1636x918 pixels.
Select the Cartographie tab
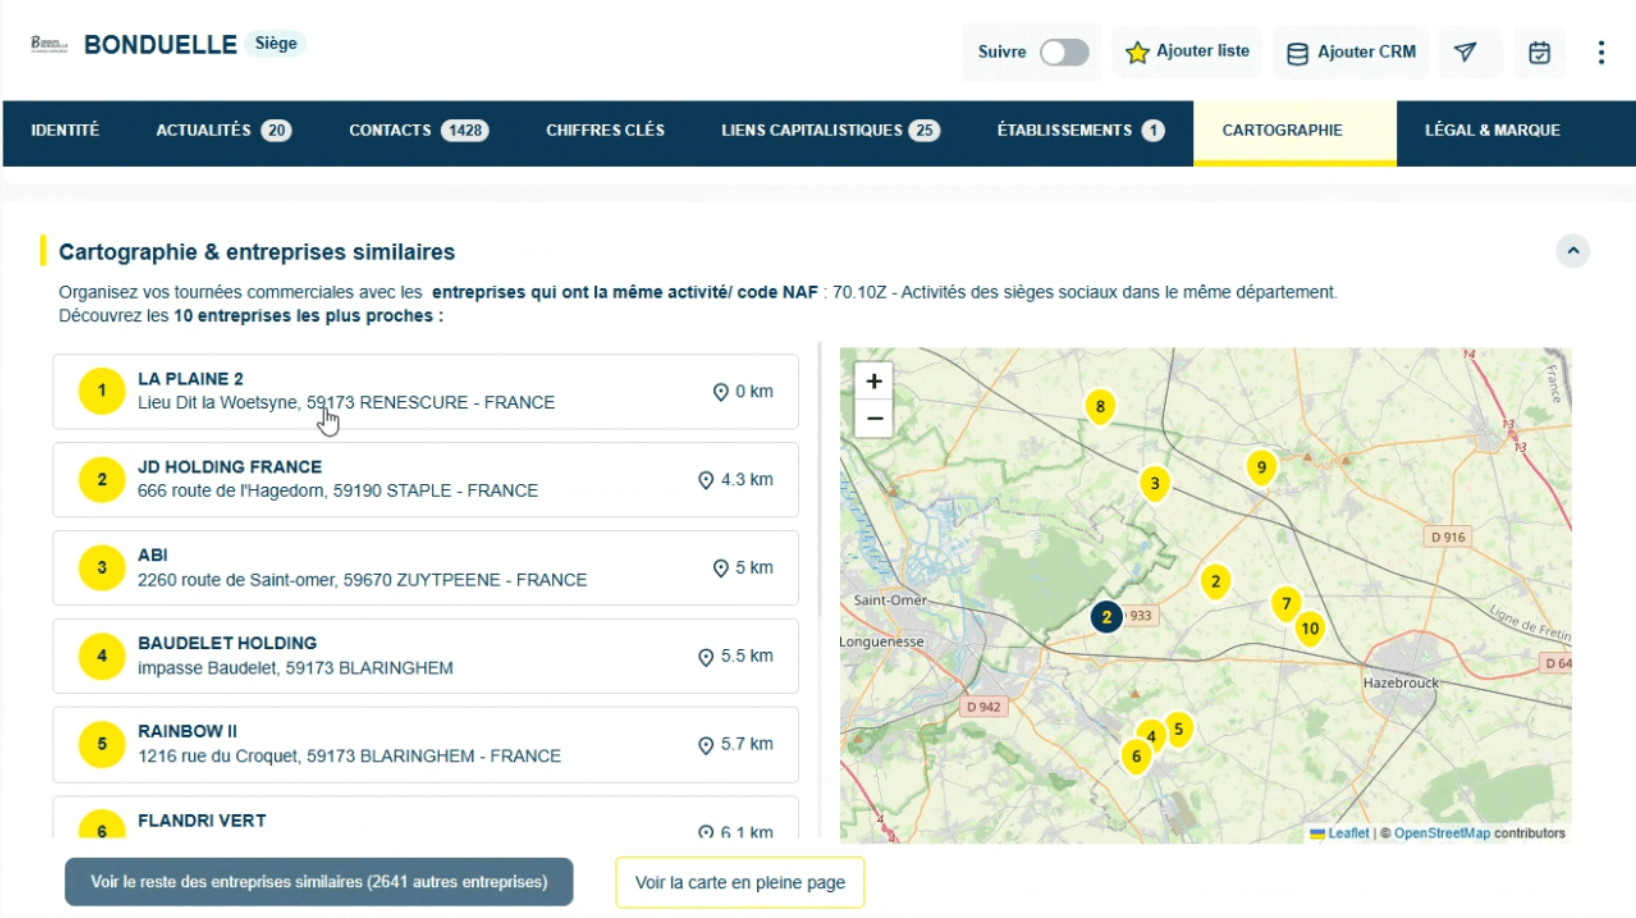1295,131
